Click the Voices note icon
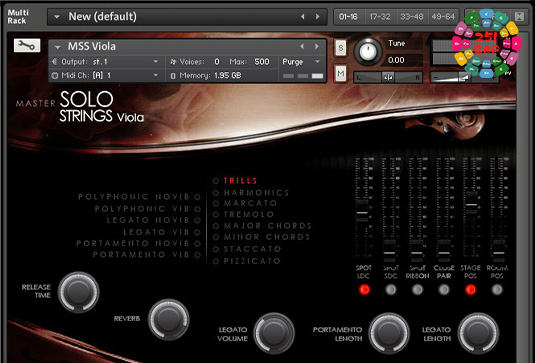This screenshot has width=535, height=363. [x=173, y=62]
